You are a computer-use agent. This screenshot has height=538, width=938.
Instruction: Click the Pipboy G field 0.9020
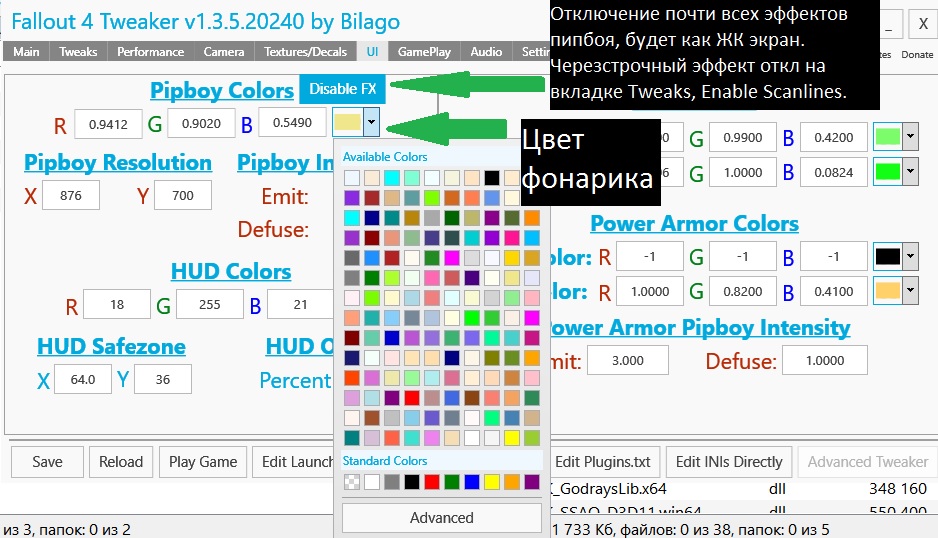click(x=201, y=123)
